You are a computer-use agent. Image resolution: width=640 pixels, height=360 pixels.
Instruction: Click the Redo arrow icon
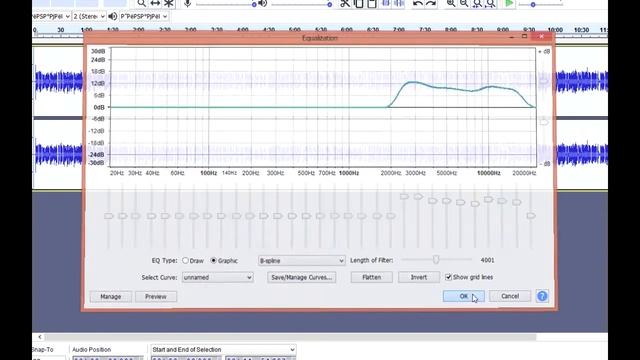pyautogui.click(x=431, y=4)
